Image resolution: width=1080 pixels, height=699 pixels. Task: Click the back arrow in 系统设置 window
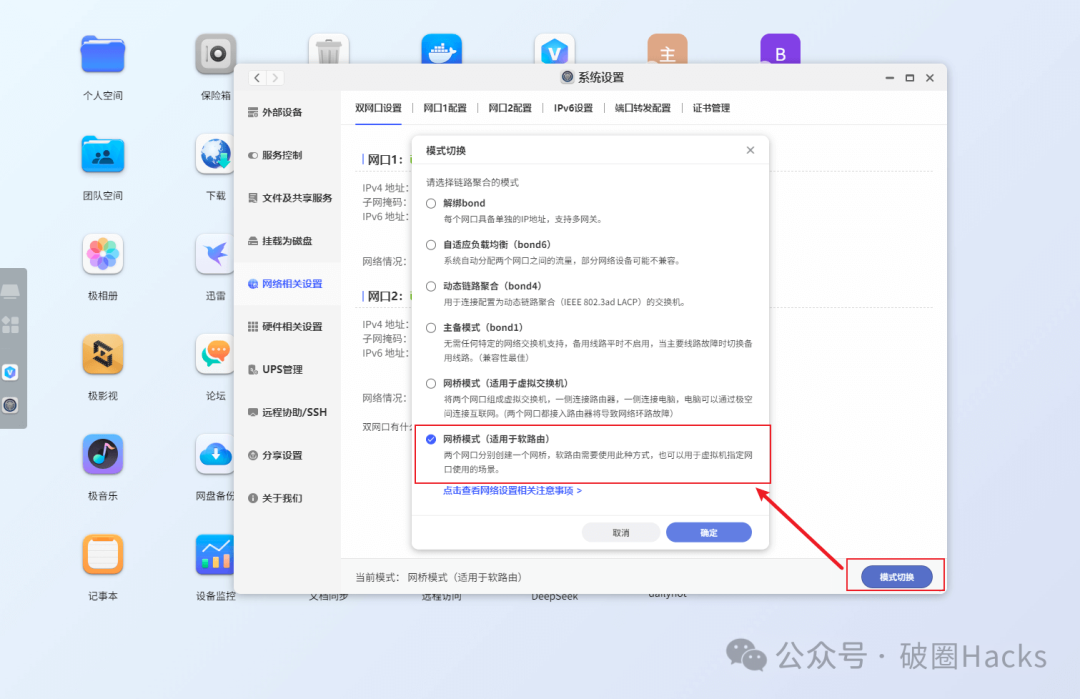[x=257, y=78]
